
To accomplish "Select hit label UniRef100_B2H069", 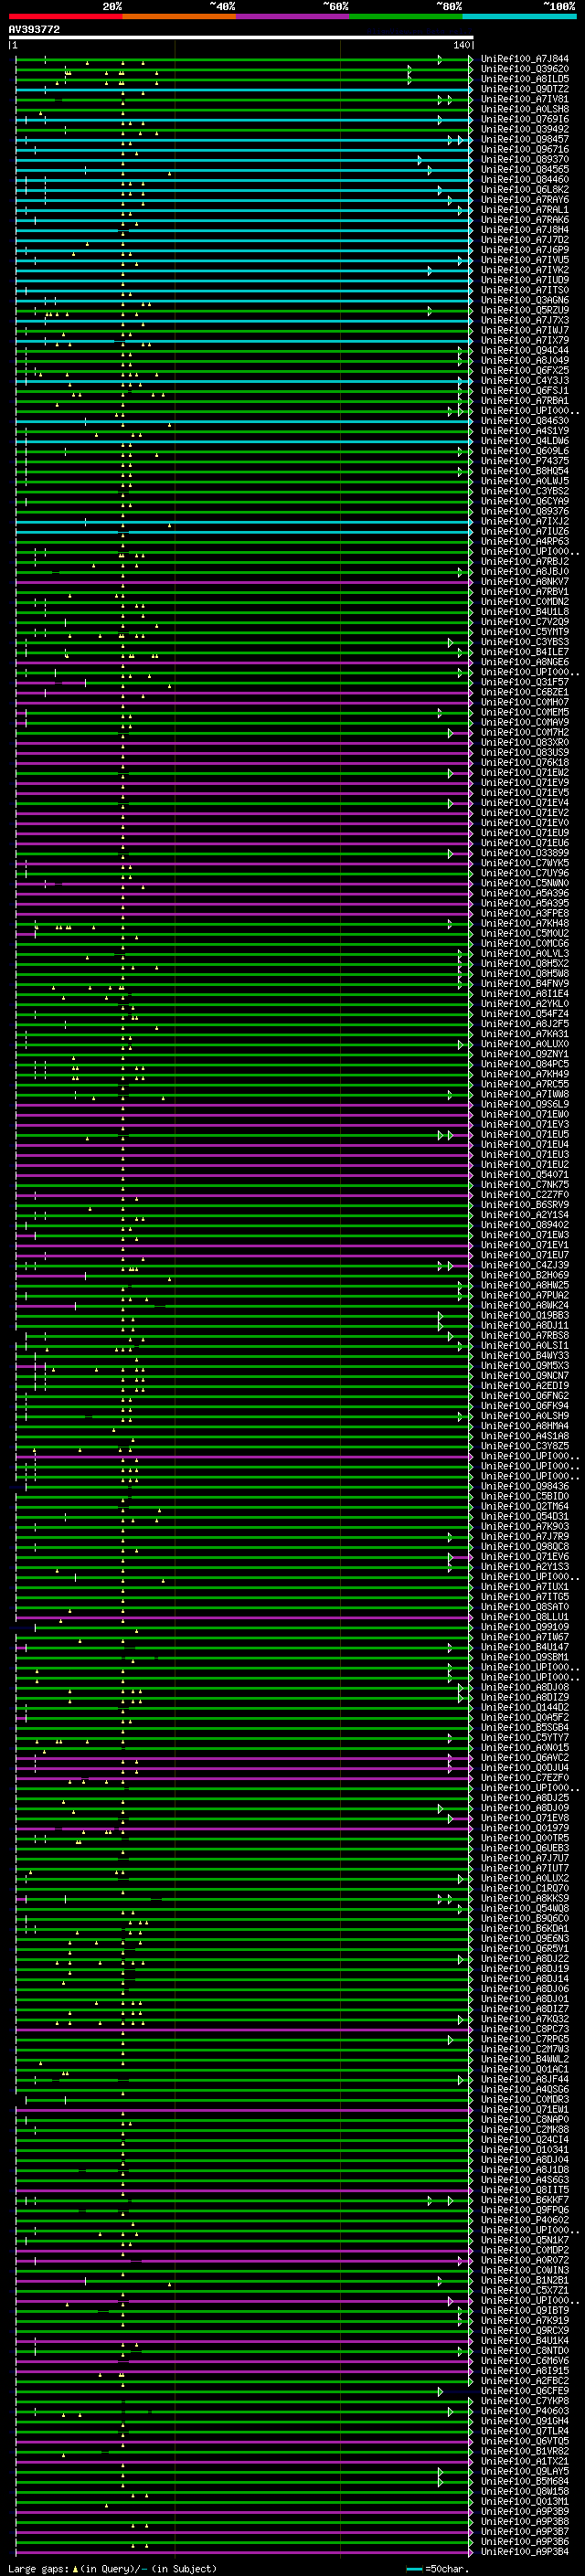I will click(x=525, y=1275).
